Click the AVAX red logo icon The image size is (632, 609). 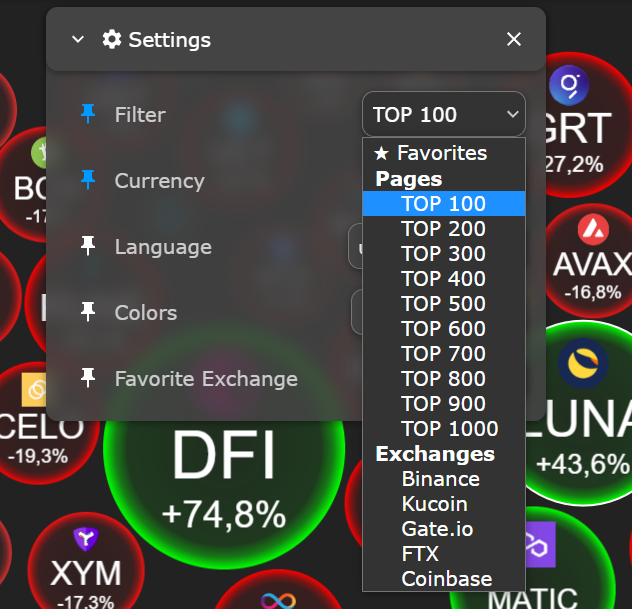(593, 230)
